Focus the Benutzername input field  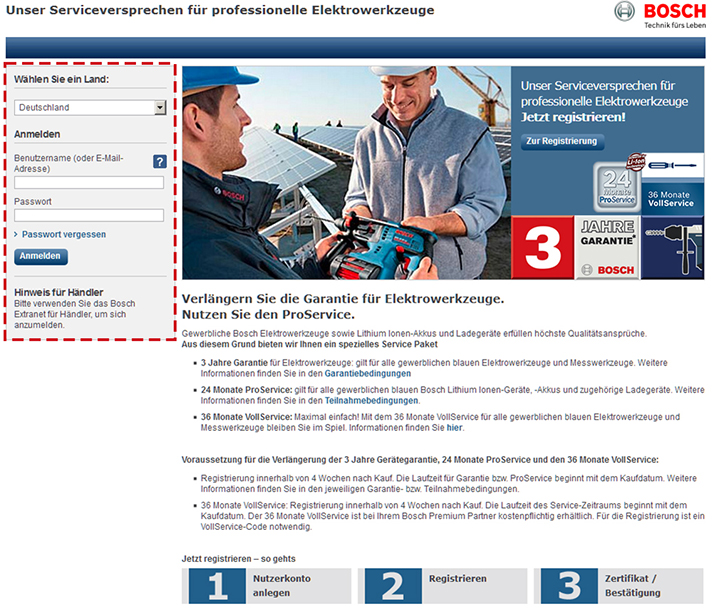point(89,183)
